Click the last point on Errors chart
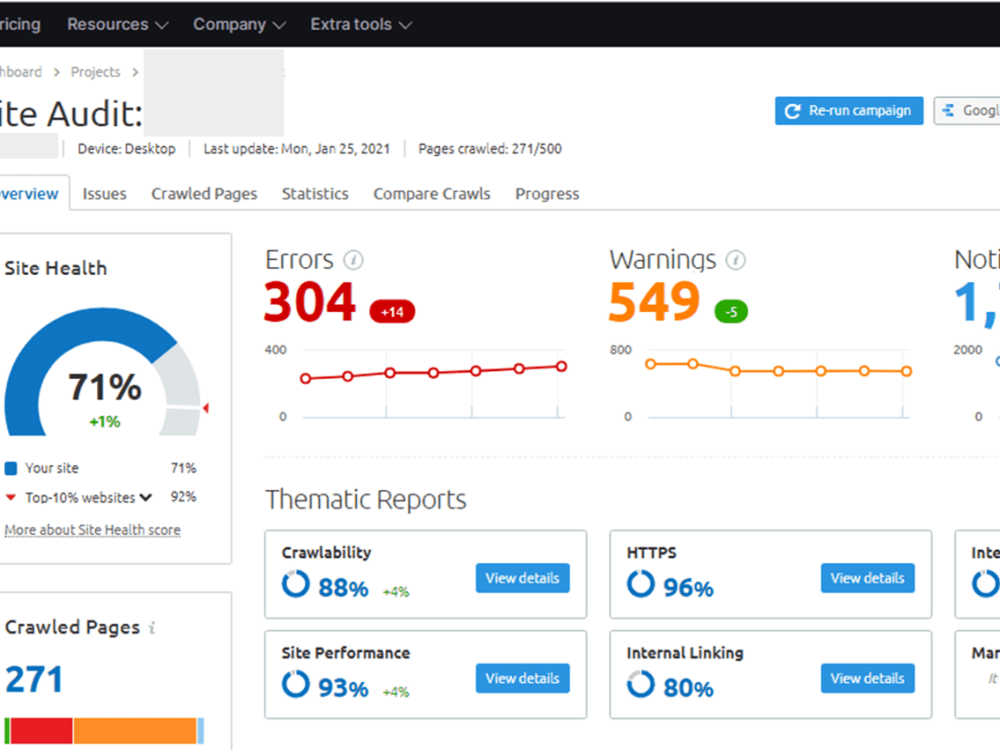The height and width of the screenshot is (750, 1000). click(x=561, y=366)
